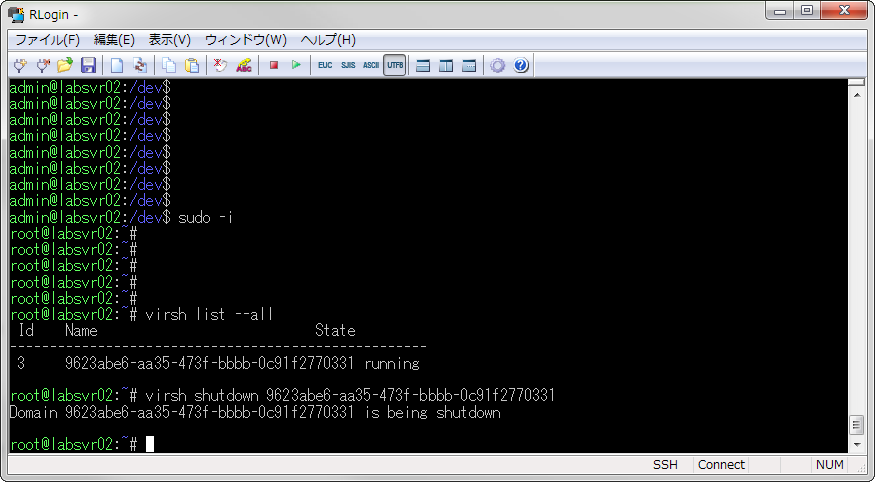
Task: Click the RLogin title bar app icon
Action: (16, 15)
